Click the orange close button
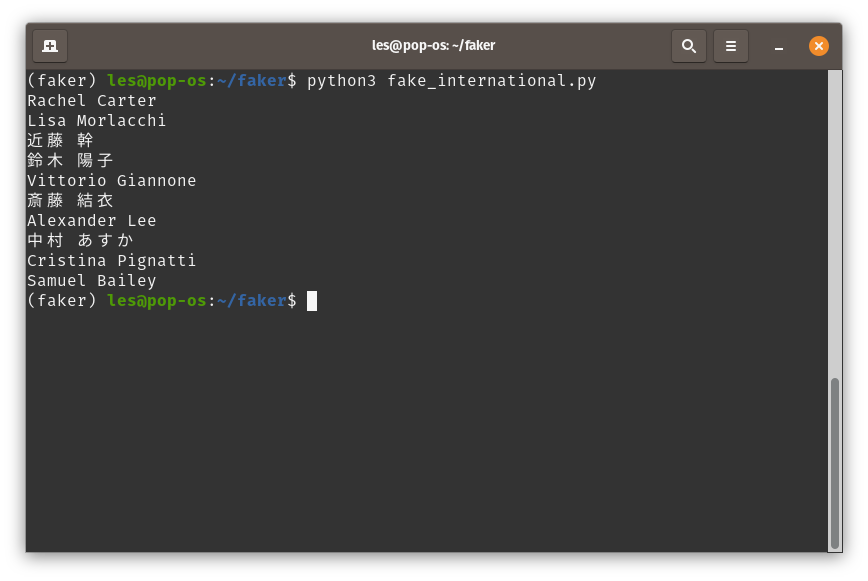868x581 pixels. tap(819, 45)
